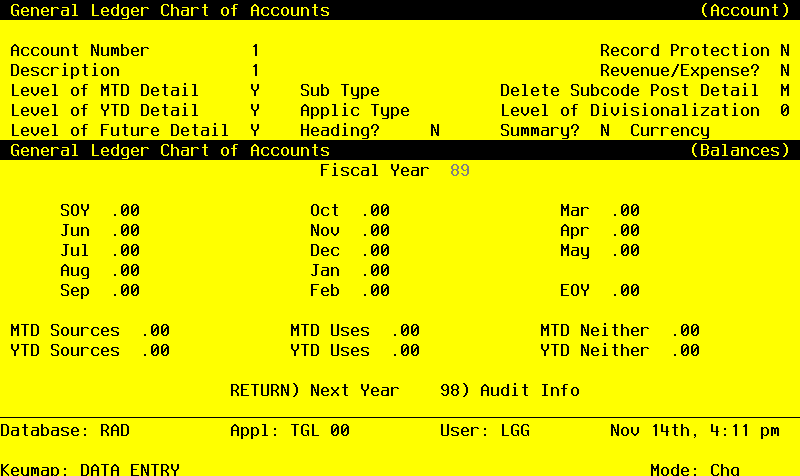Choose the RETURN) Next Year option
Screen dimensions: 800x476
pyautogui.click(x=315, y=390)
